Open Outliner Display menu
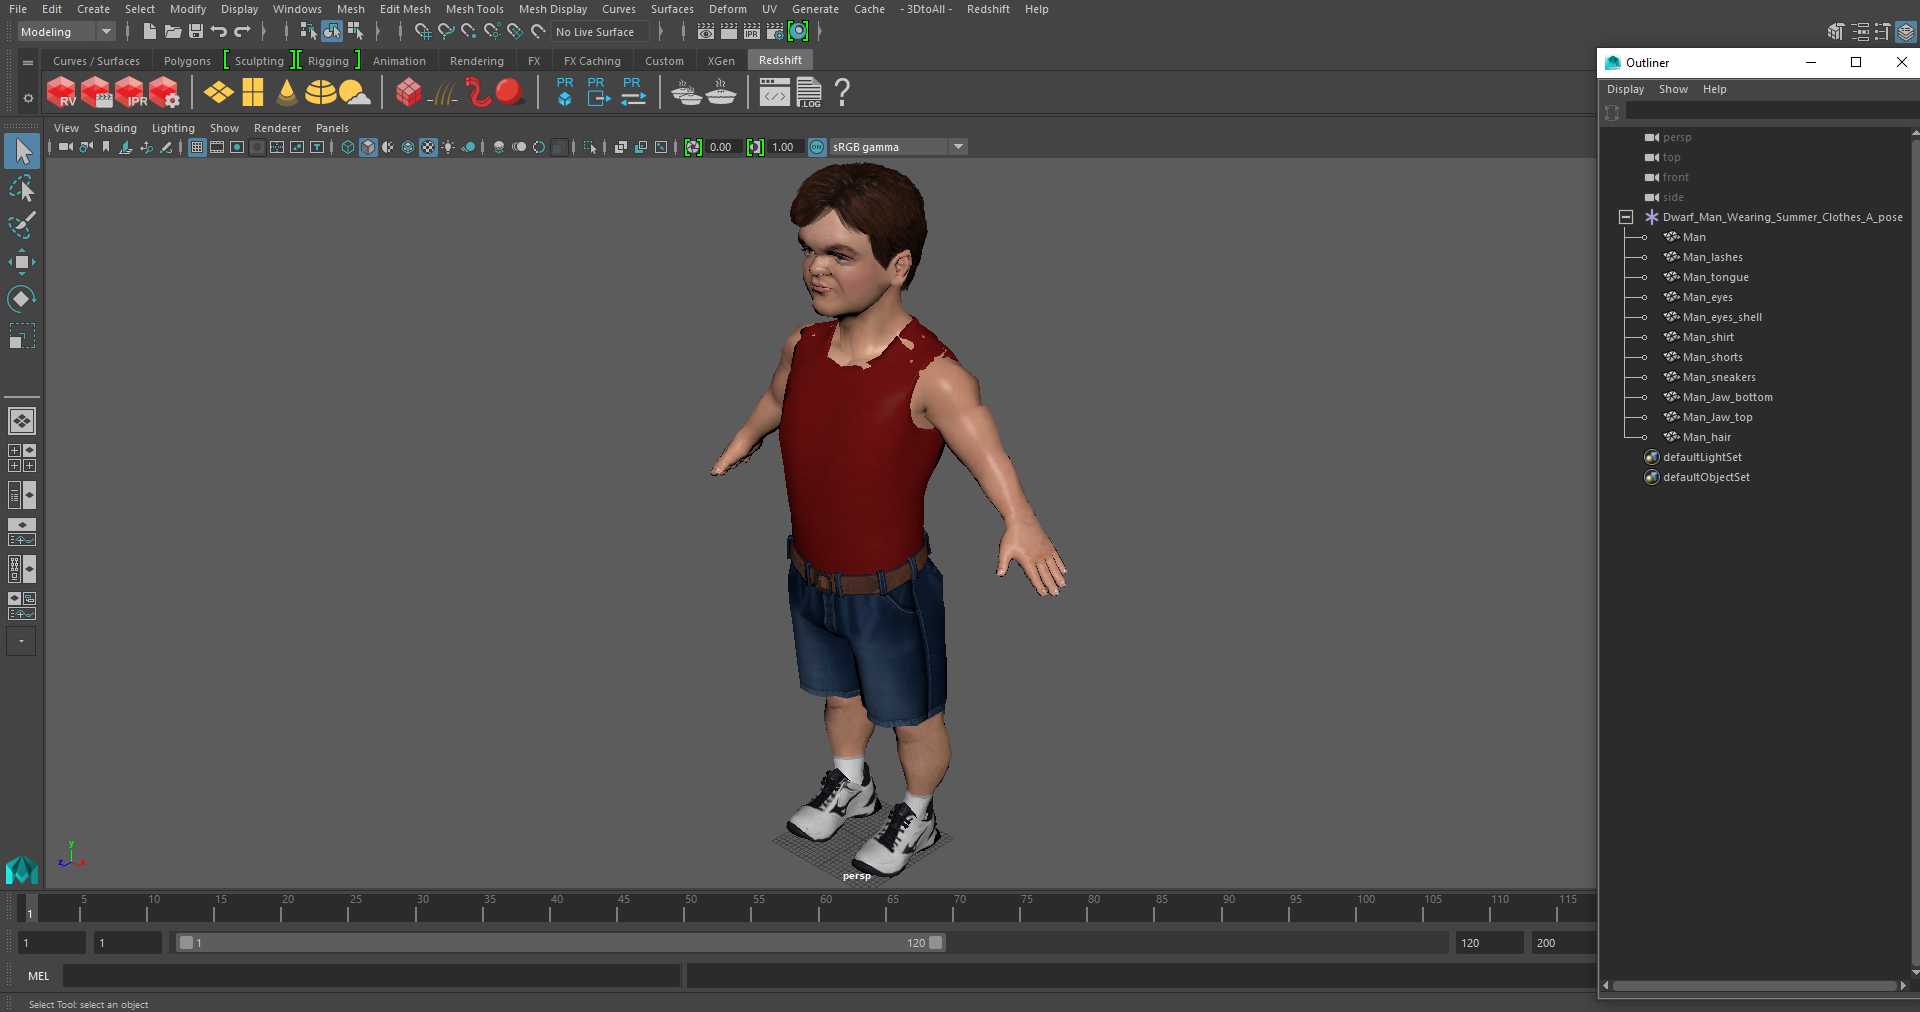Screen dimensions: 1920x1012 pos(1625,89)
